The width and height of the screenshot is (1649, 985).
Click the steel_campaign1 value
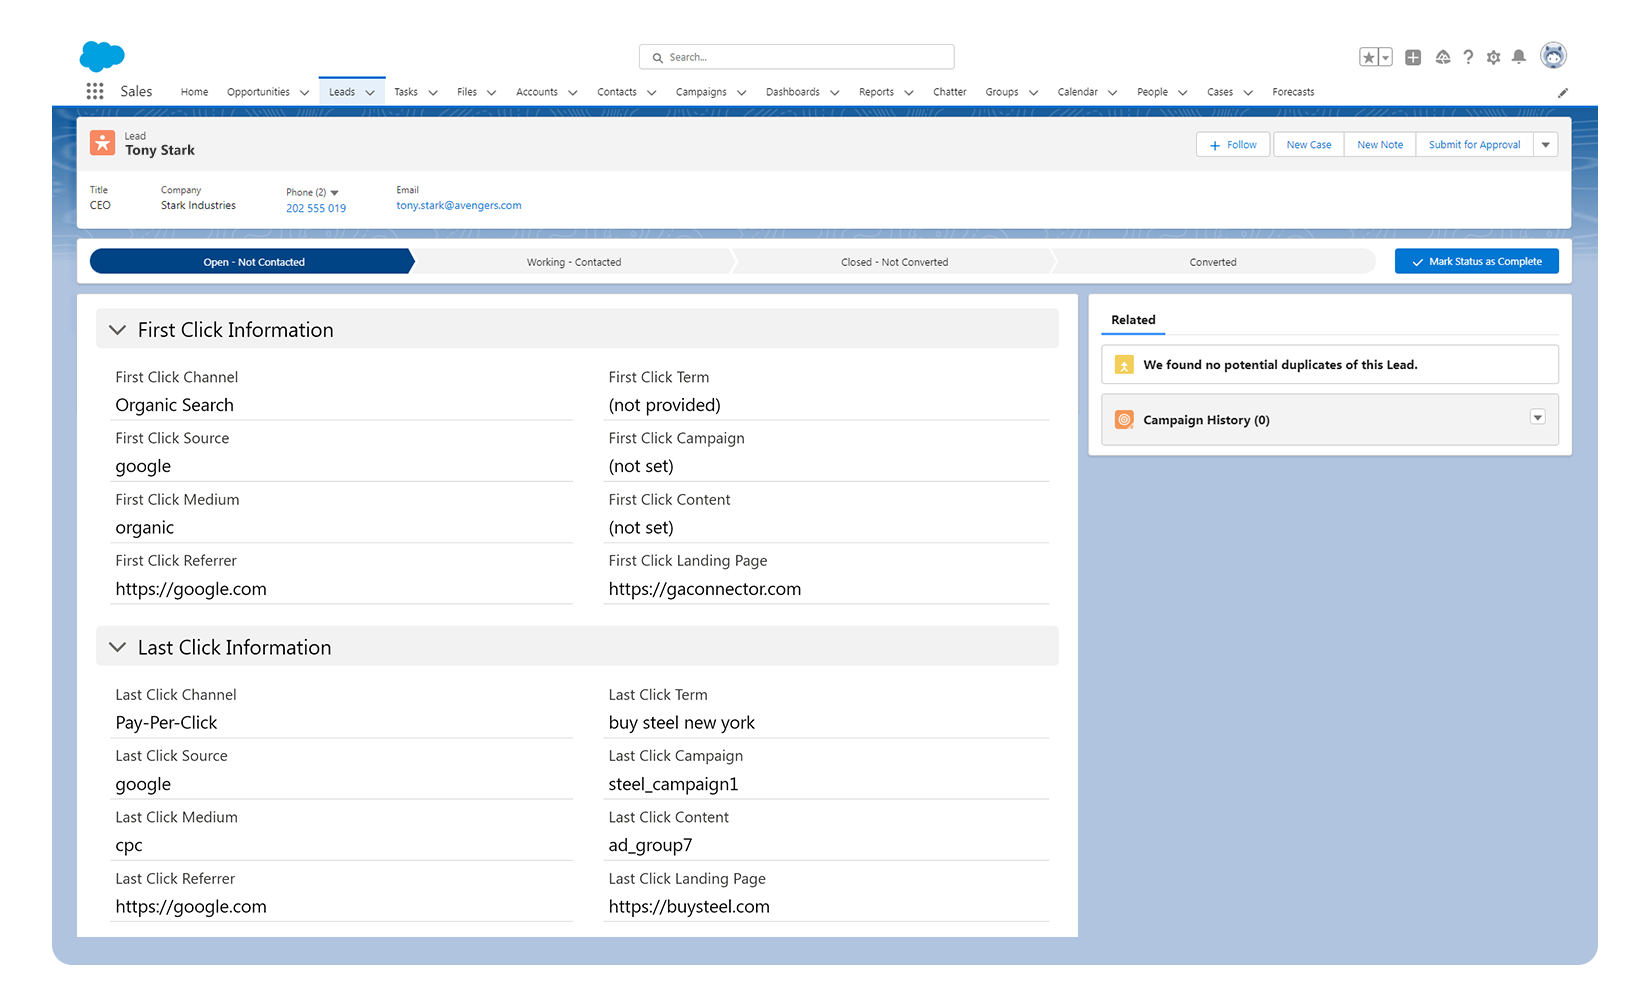673,785
